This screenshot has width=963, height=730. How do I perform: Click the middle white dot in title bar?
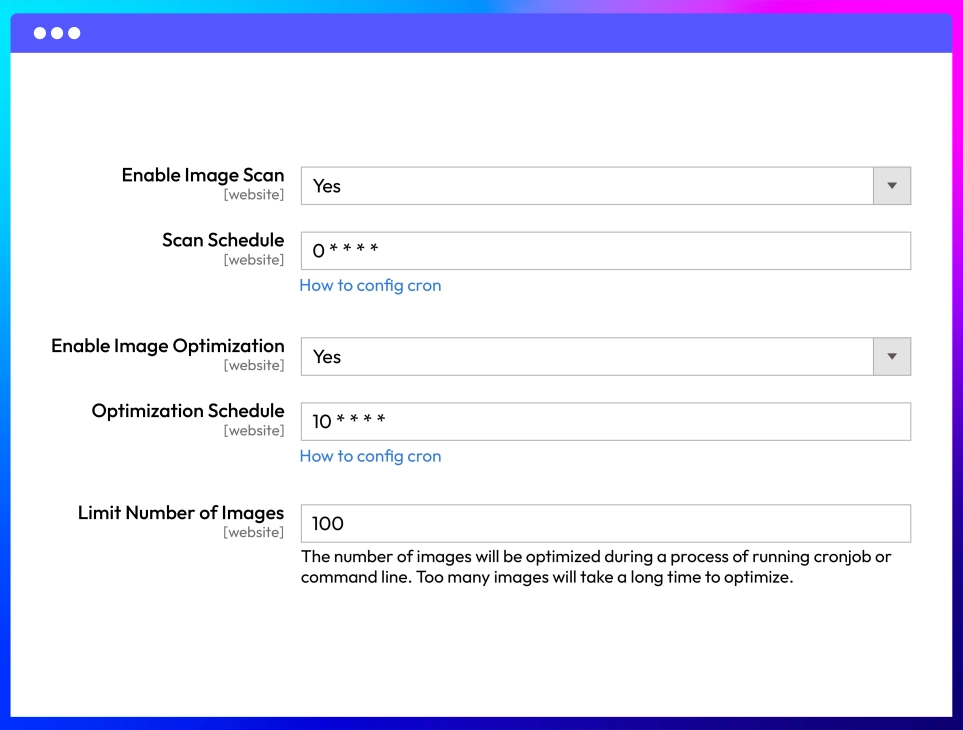(57, 33)
